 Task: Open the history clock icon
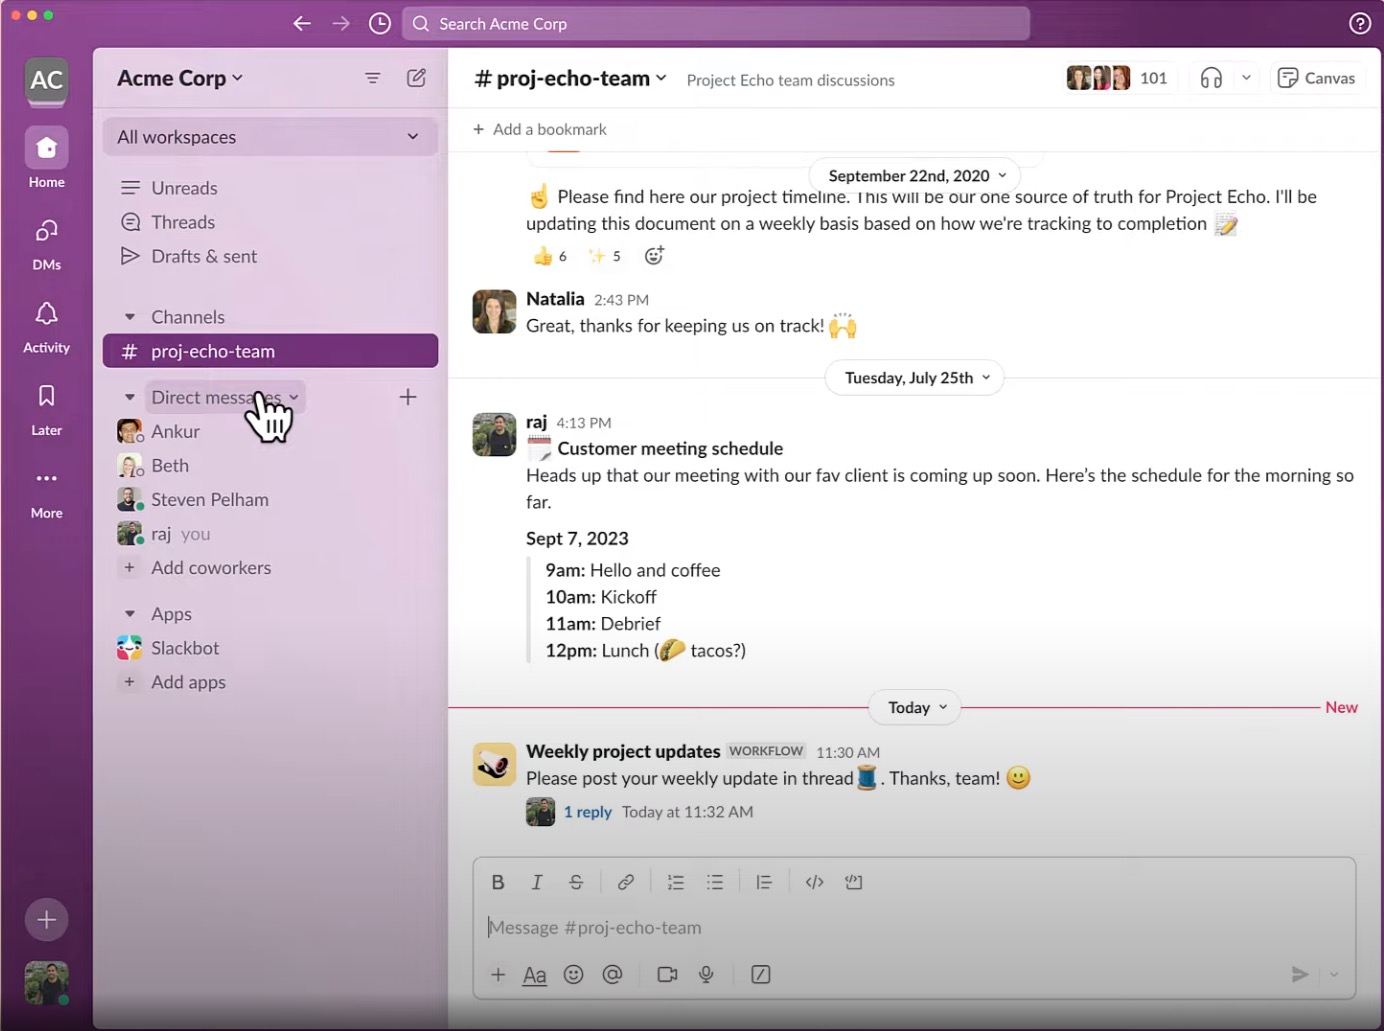click(x=380, y=23)
